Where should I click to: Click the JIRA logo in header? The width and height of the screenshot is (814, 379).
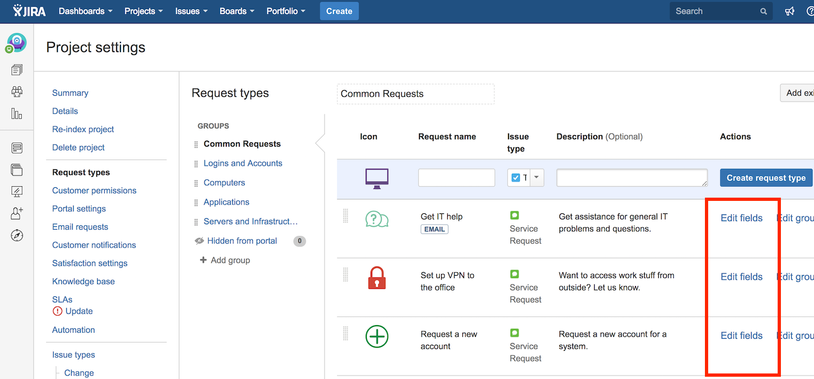tap(29, 11)
